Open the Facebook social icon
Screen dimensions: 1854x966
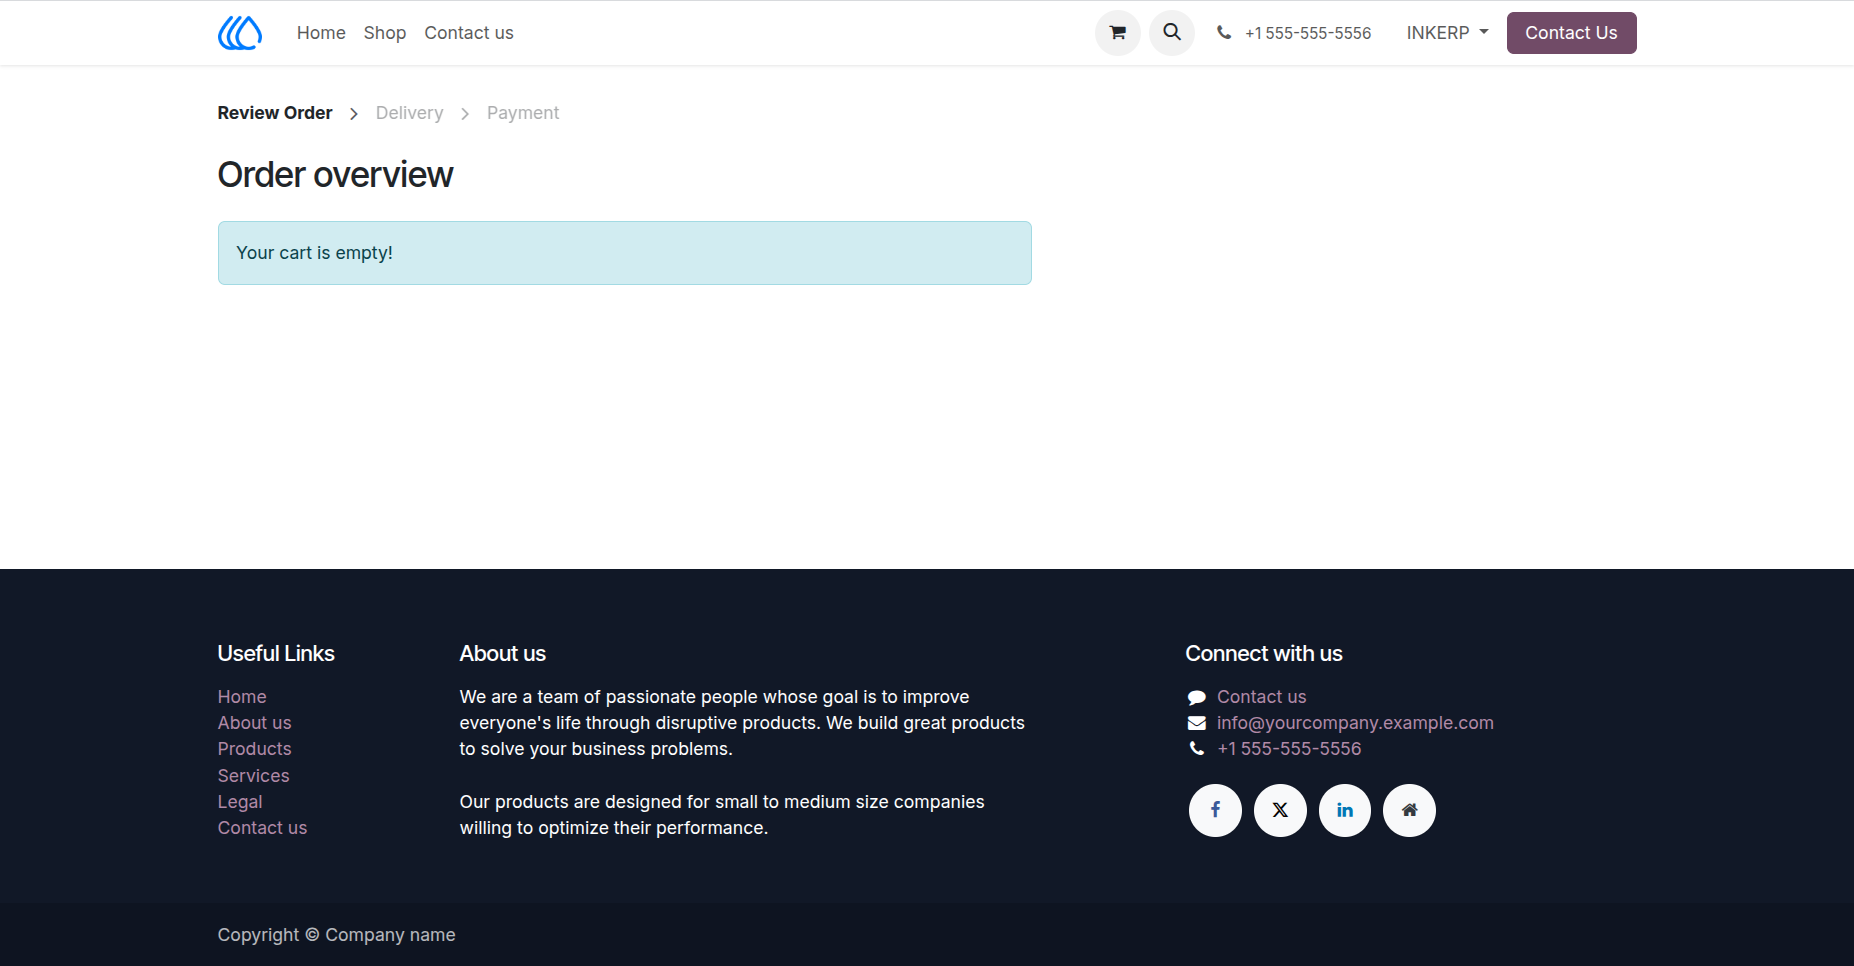click(x=1215, y=810)
